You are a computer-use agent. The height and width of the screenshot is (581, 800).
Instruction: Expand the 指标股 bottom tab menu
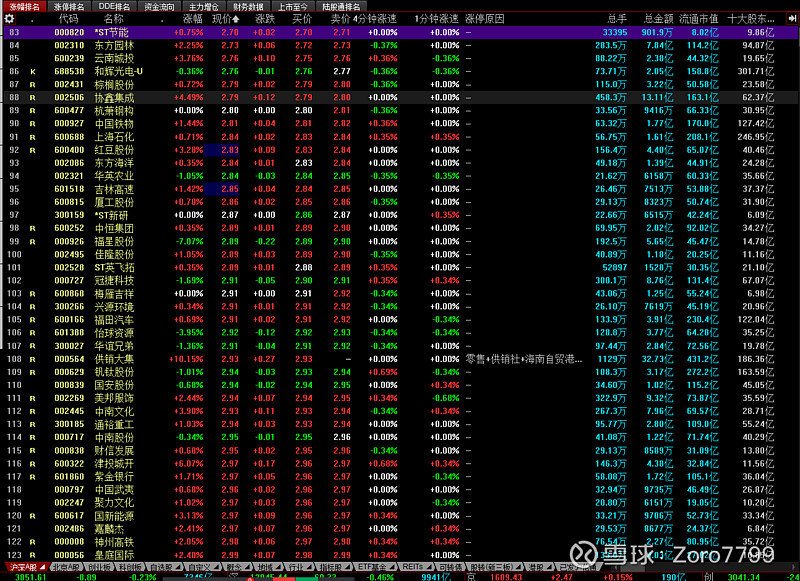pos(346,567)
